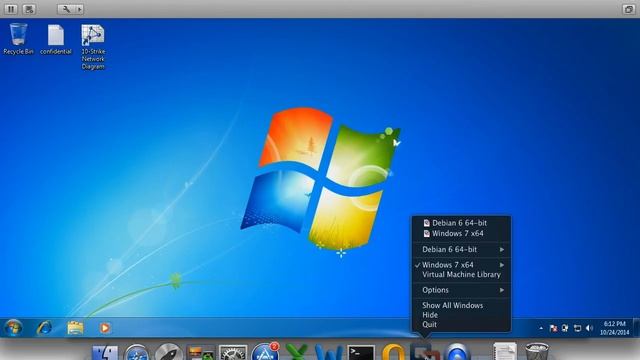This screenshot has width=640, height=360.
Task: Open virtual machine settings with the wrench icon
Action: (x=66, y=9)
